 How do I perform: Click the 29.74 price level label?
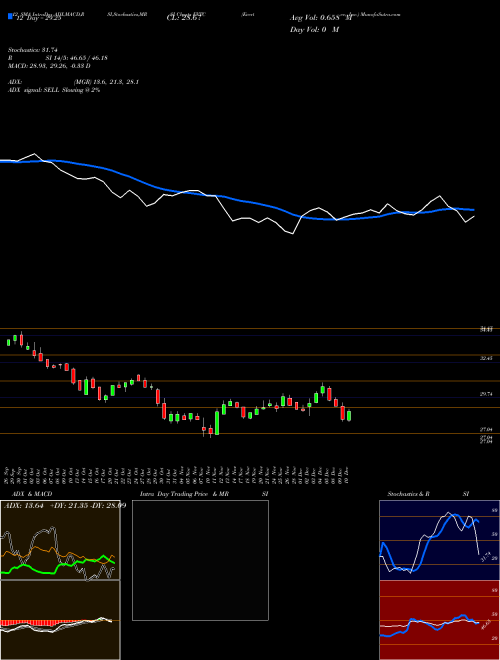486,394
